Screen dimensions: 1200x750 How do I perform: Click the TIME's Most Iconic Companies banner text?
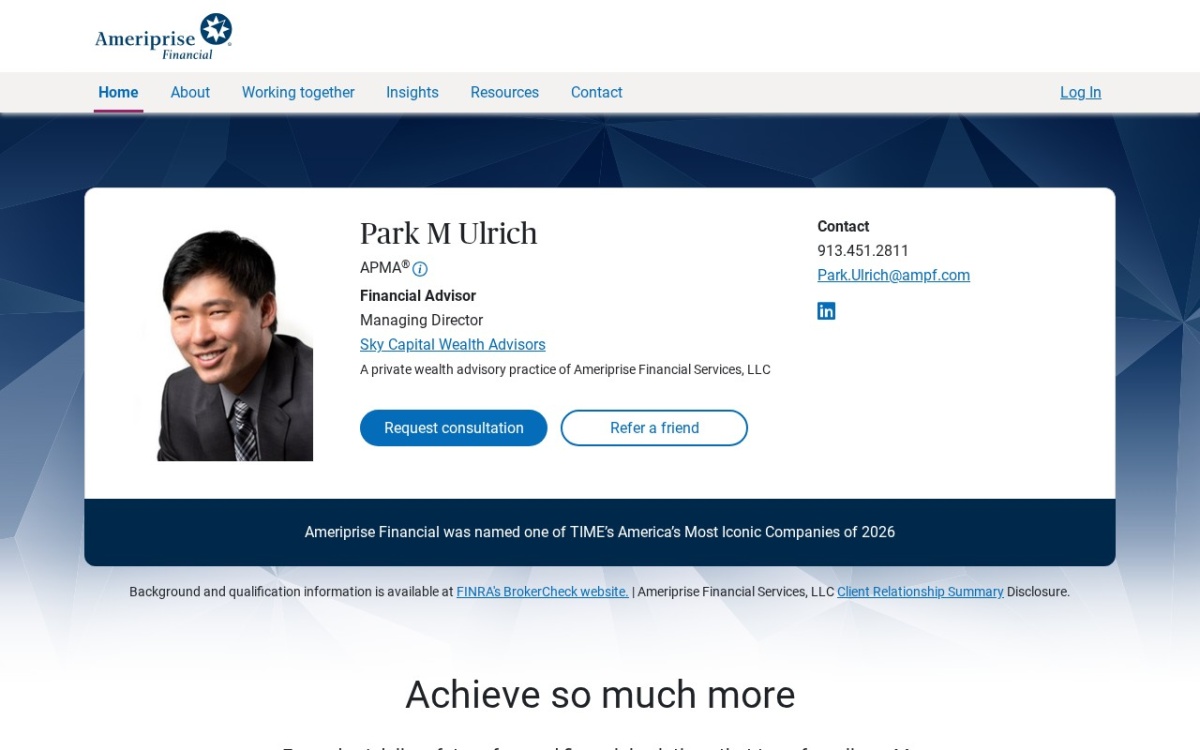click(600, 532)
